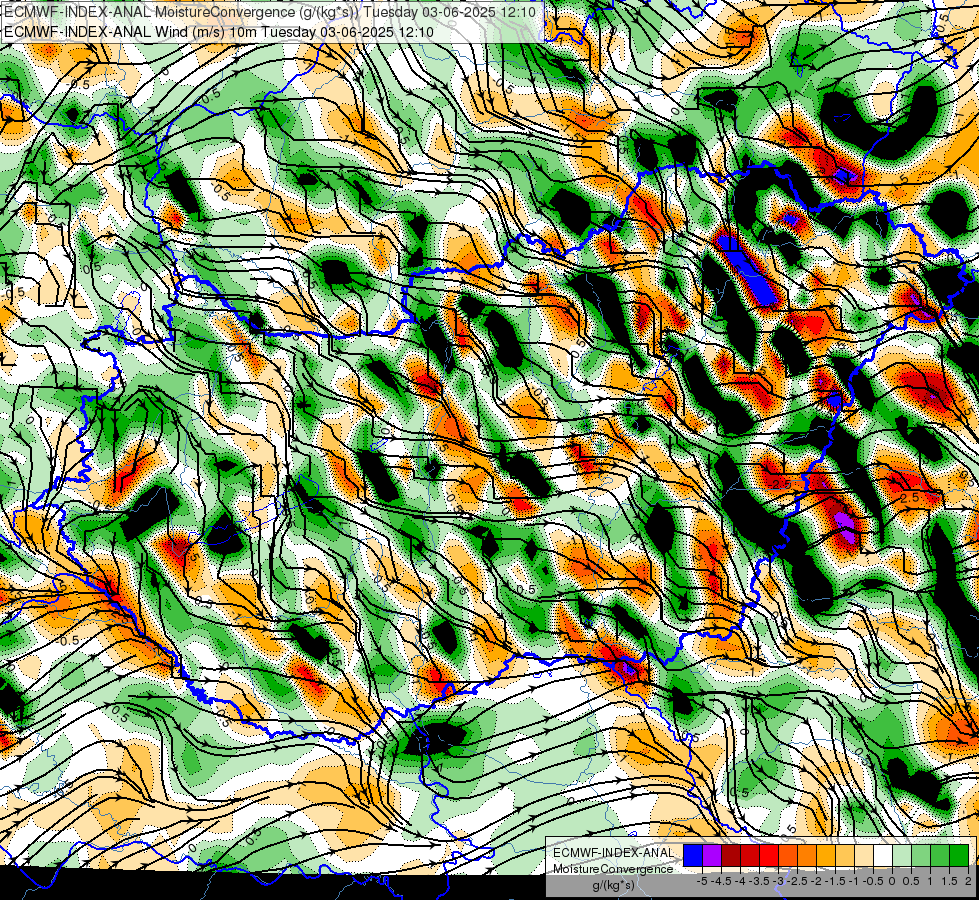Click the white legend color swatch

pyautogui.click(x=882, y=855)
